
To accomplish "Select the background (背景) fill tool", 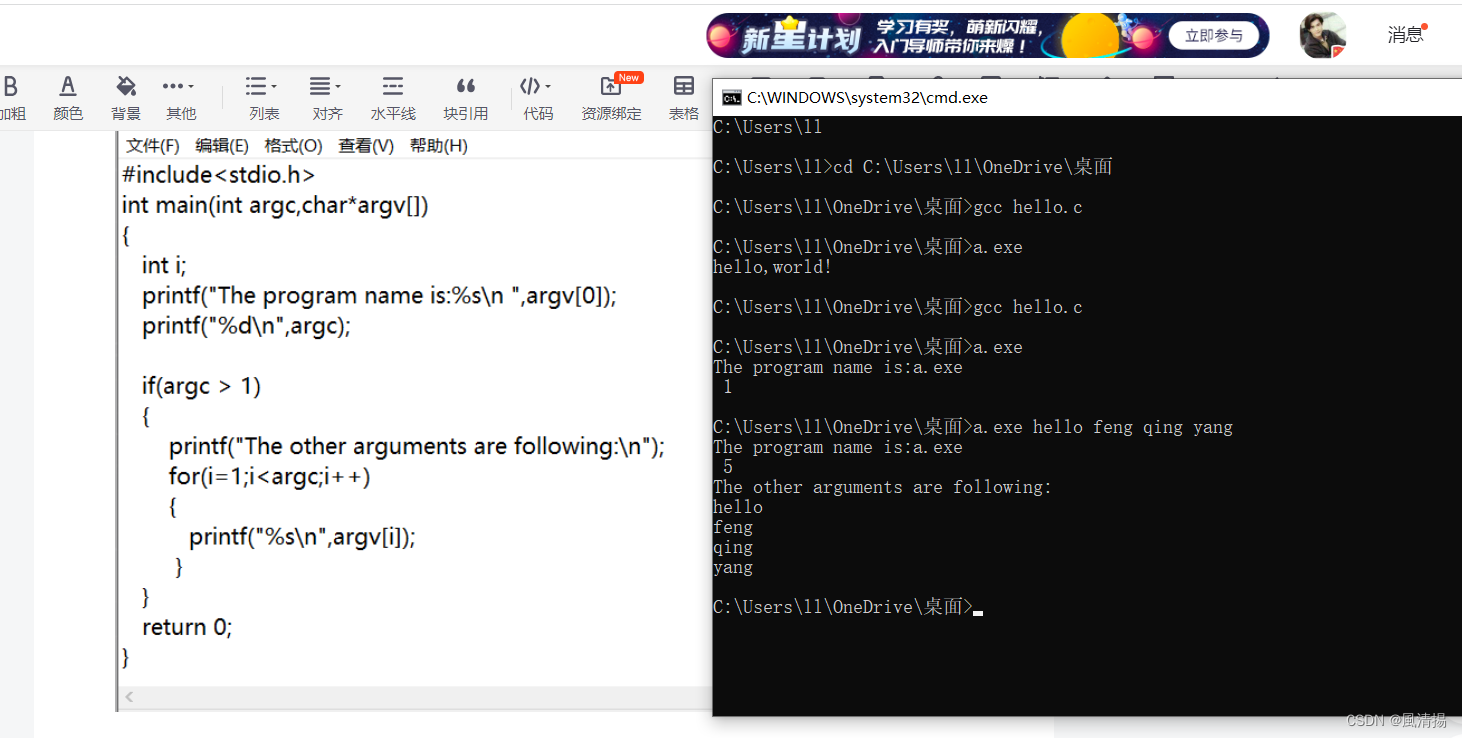I will tap(126, 98).
